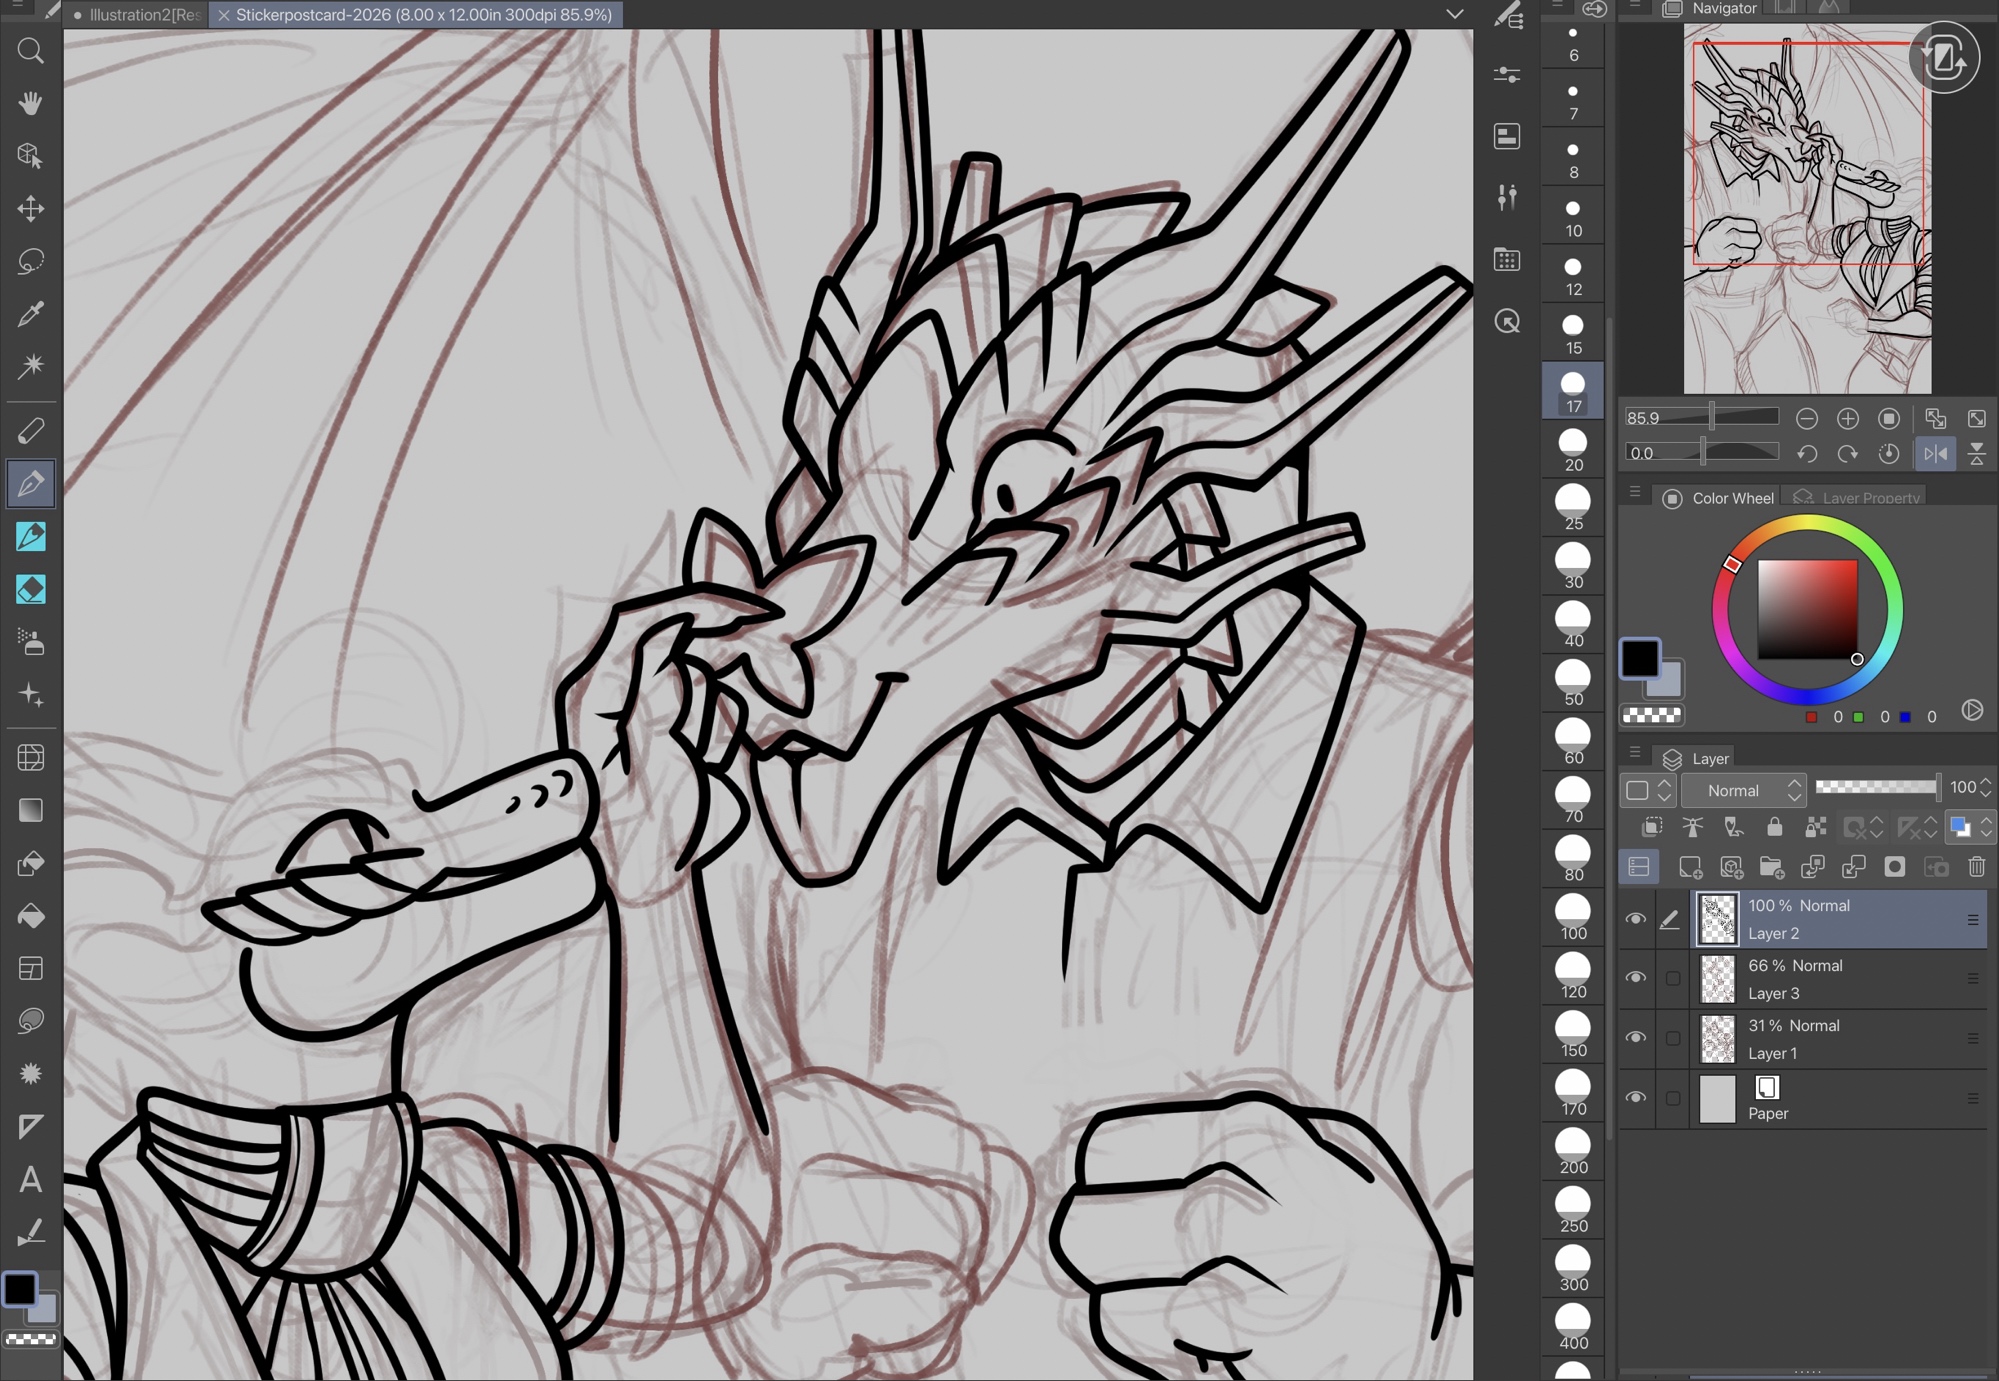Switch to the Layer Property tab
The width and height of the screenshot is (1999, 1381).
click(x=1858, y=498)
